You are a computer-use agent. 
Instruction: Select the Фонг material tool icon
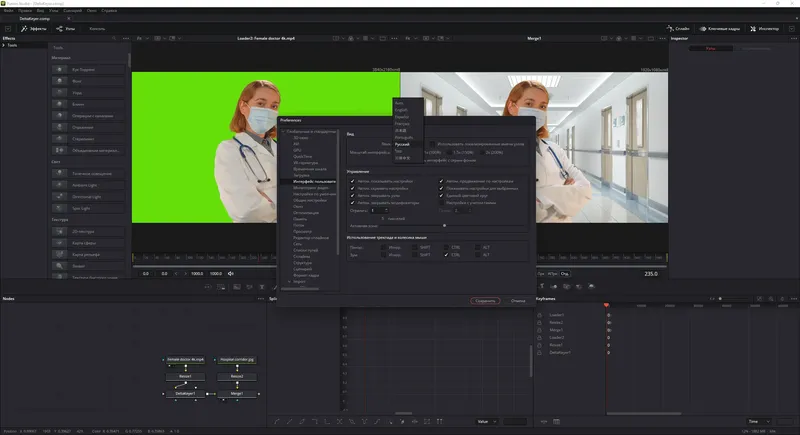(x=60, y=81)
